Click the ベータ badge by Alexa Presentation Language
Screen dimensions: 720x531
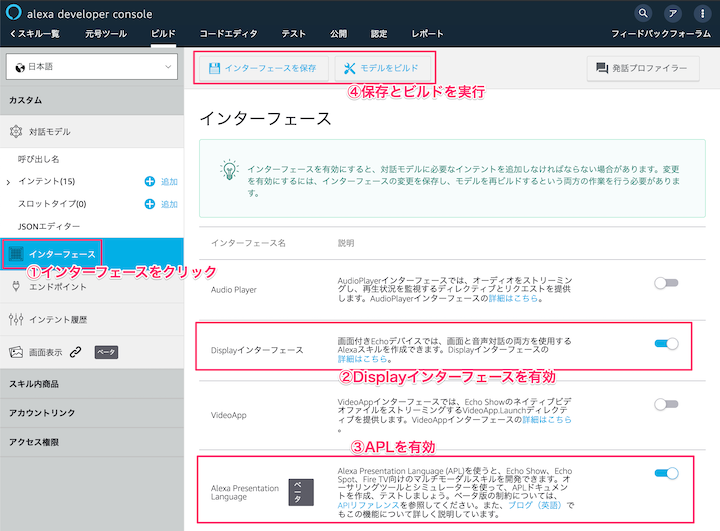301,492
